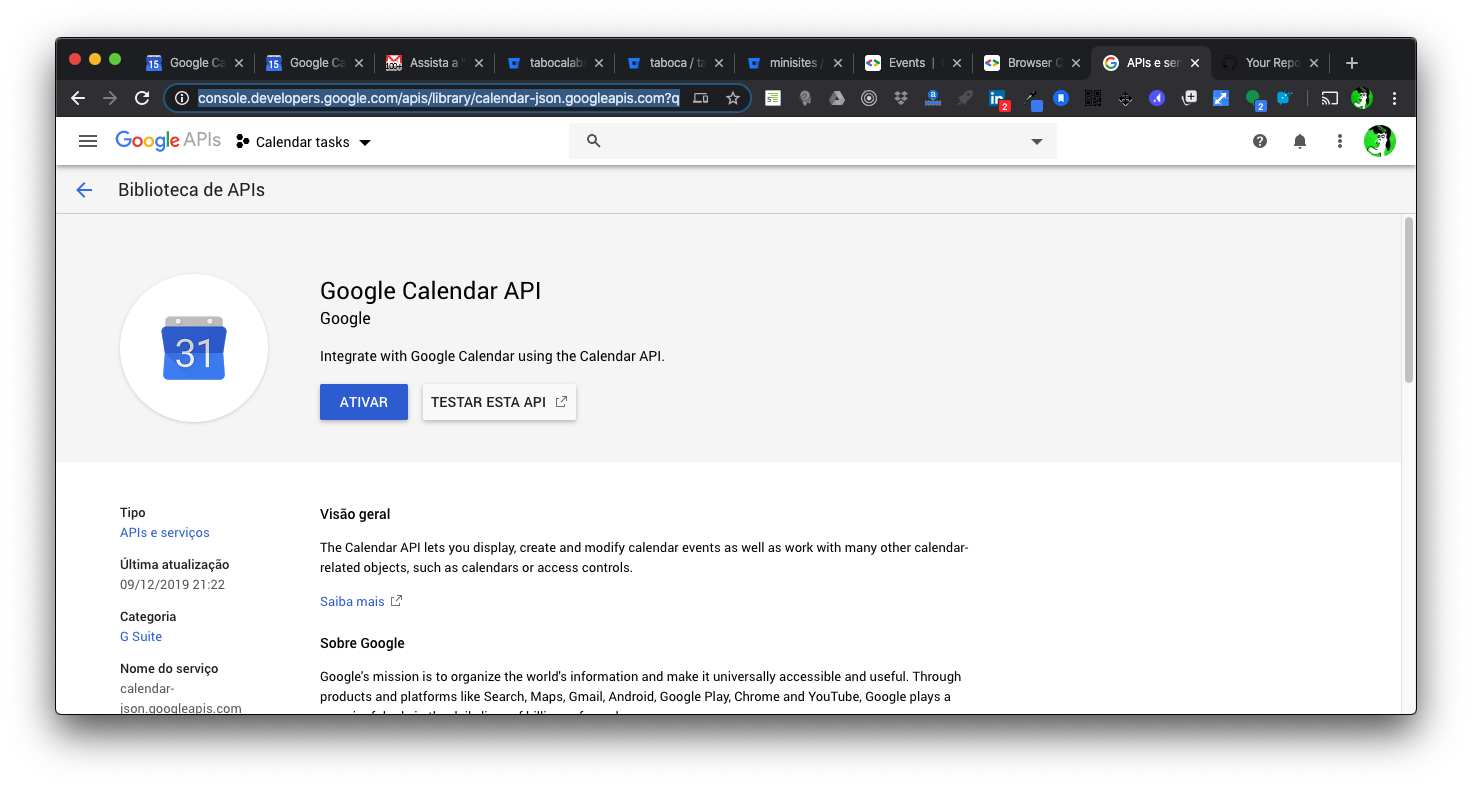Open the APIs e serviços link
The height and width of the screenshot is (788, 1472).
pyautogui.click(x=165, y=533)
